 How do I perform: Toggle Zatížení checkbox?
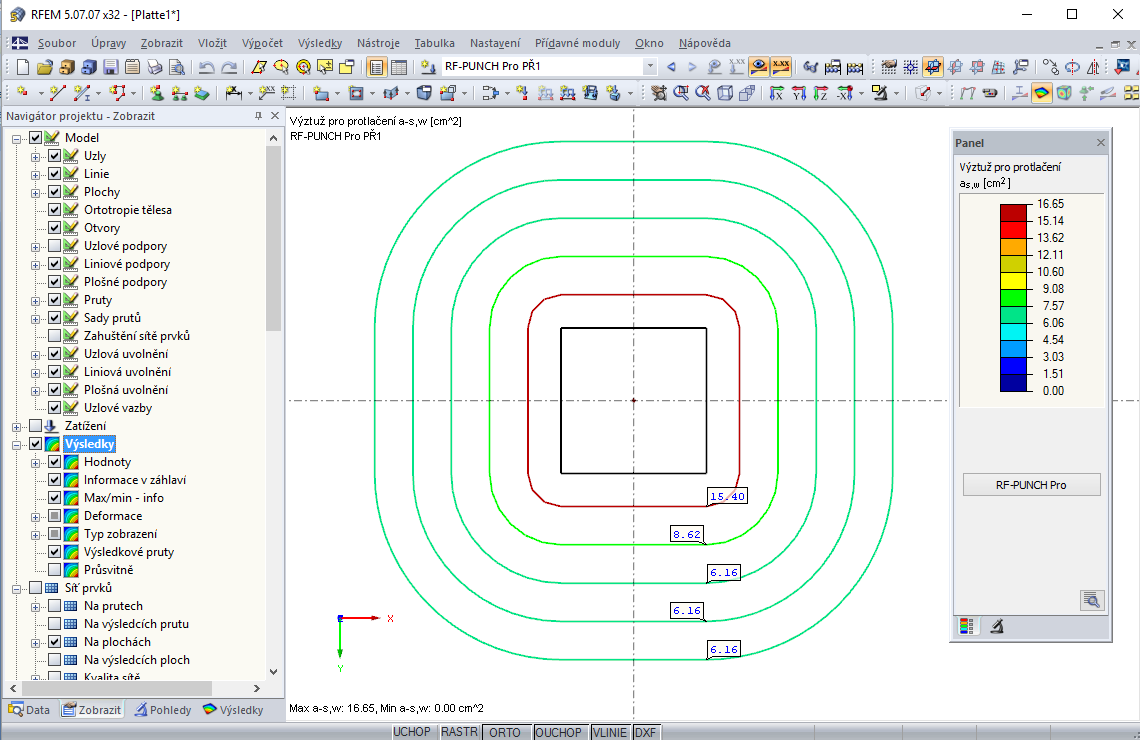point(36,426)
